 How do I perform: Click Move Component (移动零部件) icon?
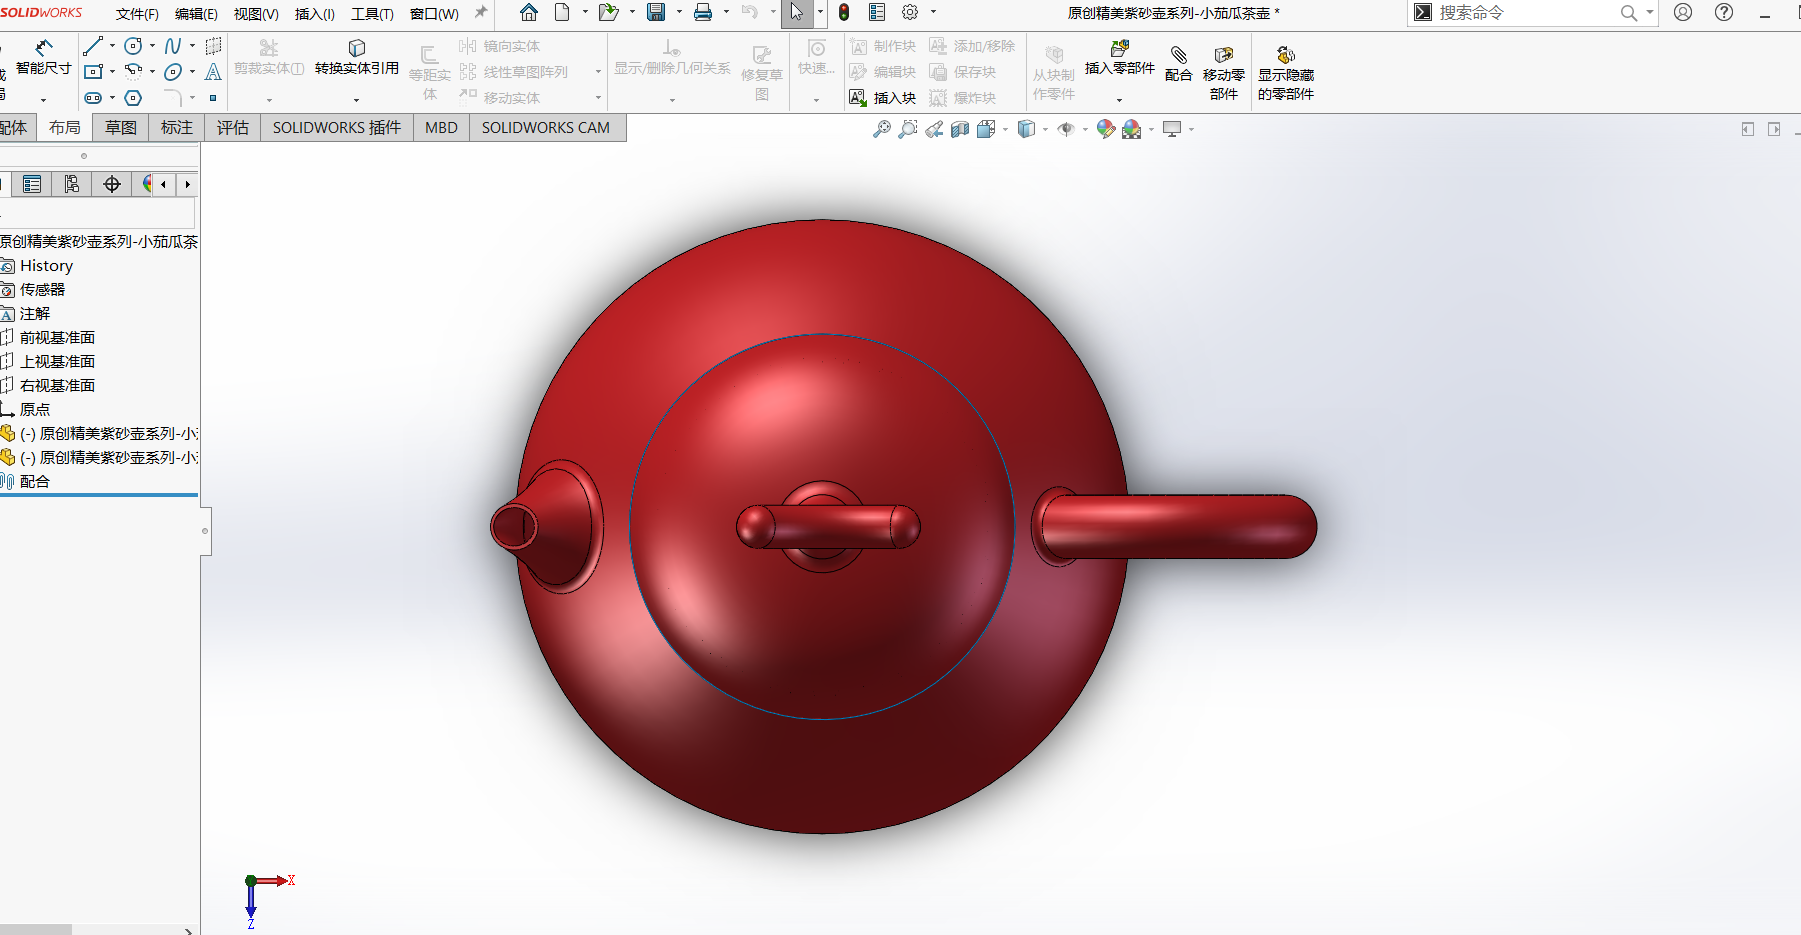point(1224,55)
